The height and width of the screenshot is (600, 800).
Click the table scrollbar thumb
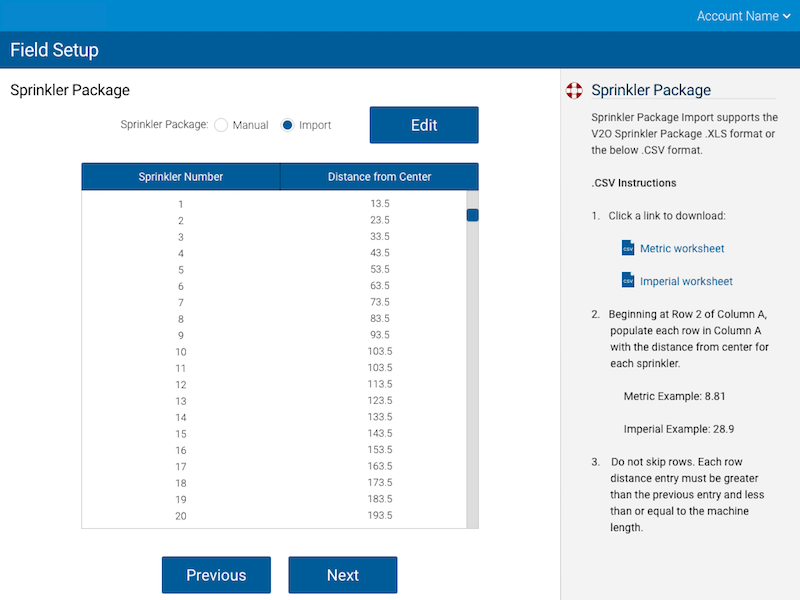click(x=472, y=215)
